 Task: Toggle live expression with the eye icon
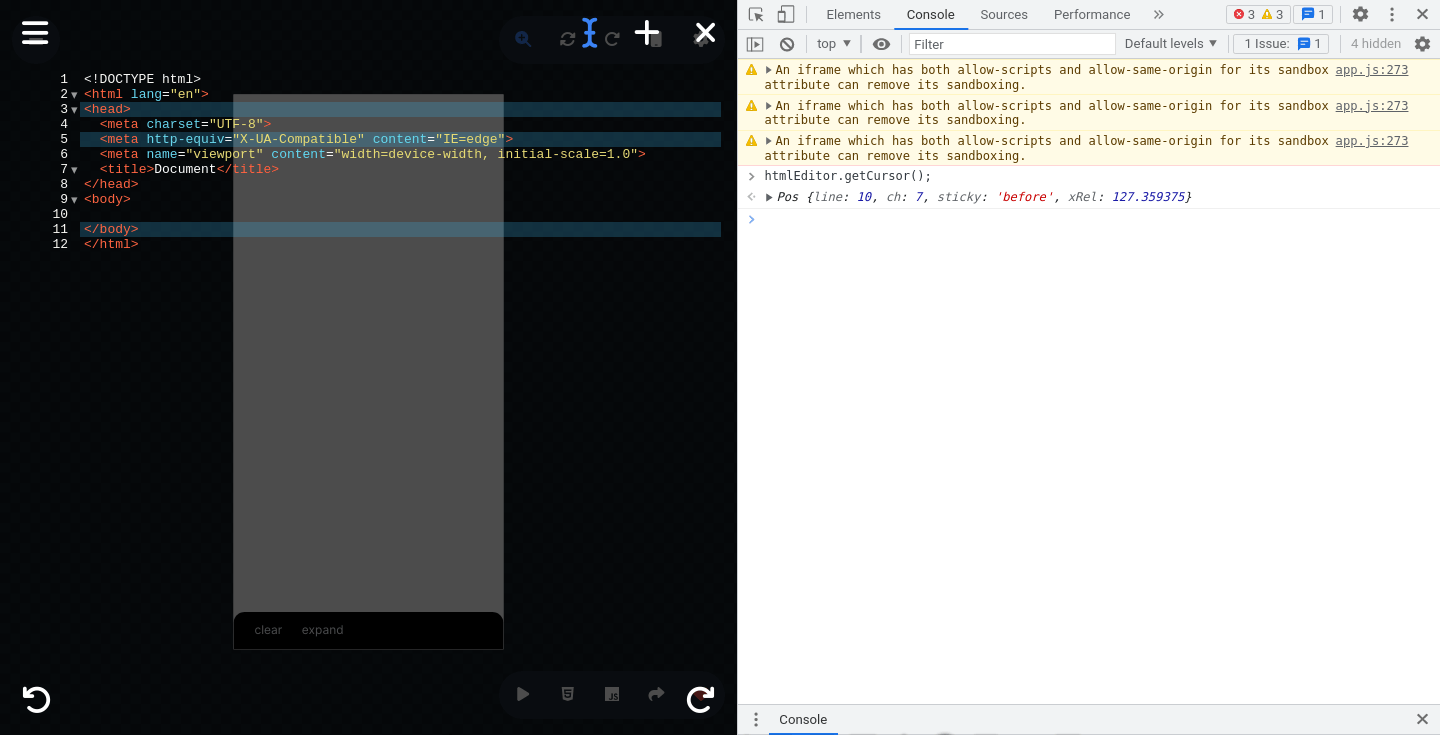coord(881,44)
